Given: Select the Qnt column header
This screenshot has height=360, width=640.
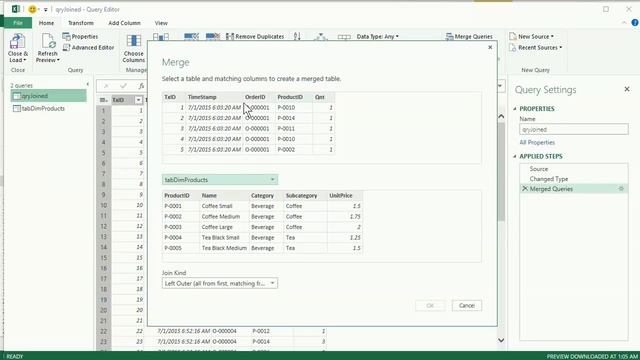Looking at the screenshot, I should click(324, 97).
